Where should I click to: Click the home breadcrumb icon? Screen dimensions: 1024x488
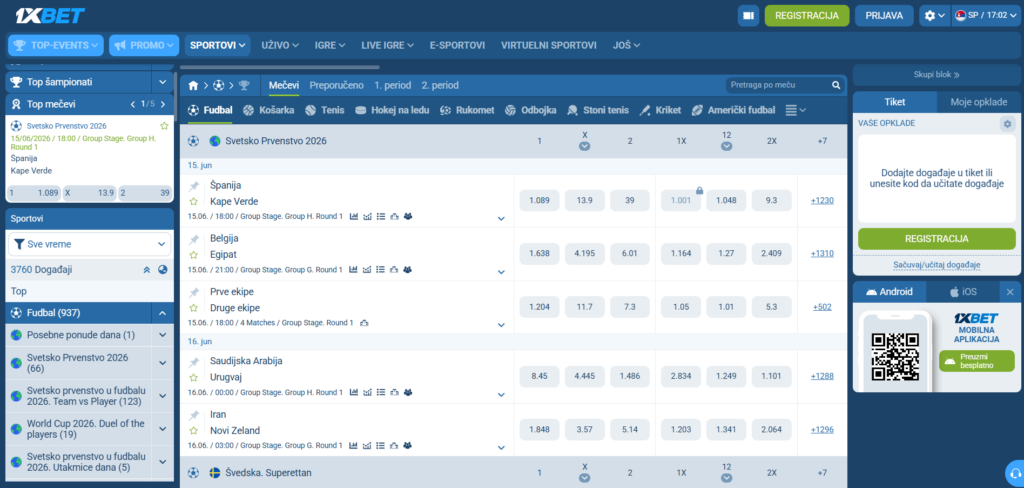[193, 86]
